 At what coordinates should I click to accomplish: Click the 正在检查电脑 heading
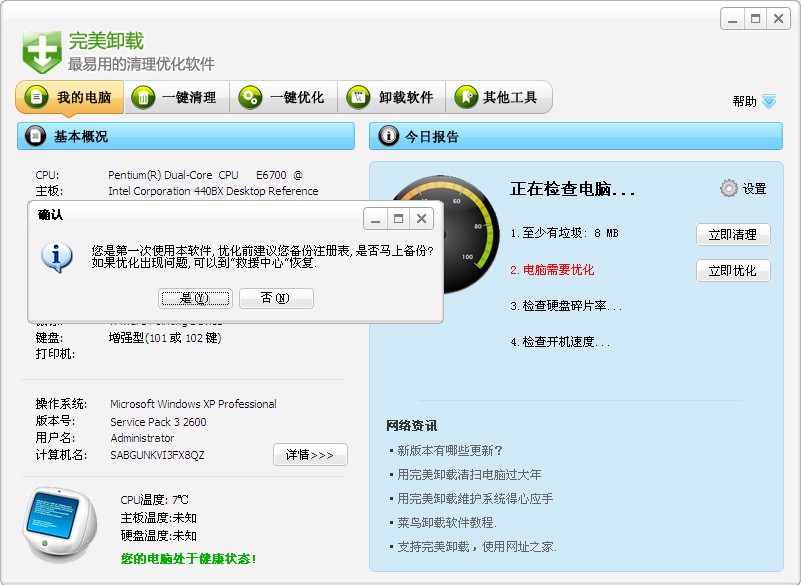(x=572, y=189)
